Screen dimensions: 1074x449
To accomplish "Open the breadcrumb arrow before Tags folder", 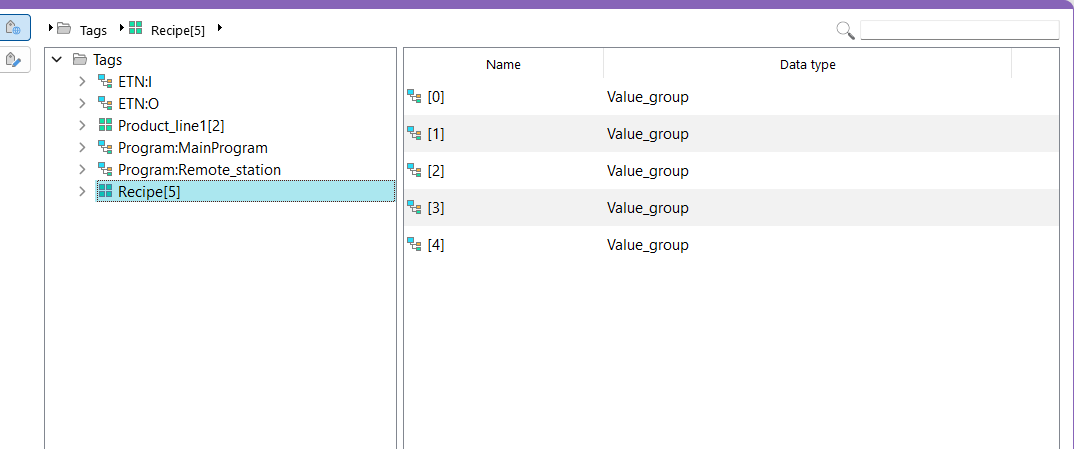I will 50,28.
